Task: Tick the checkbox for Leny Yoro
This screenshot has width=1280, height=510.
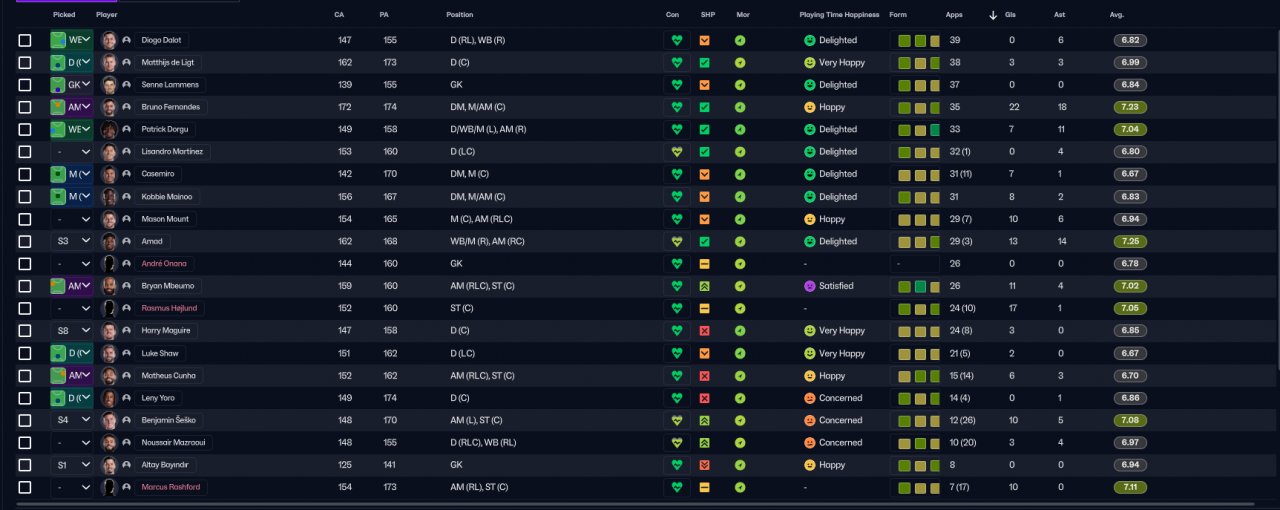Action: (25, 398)
